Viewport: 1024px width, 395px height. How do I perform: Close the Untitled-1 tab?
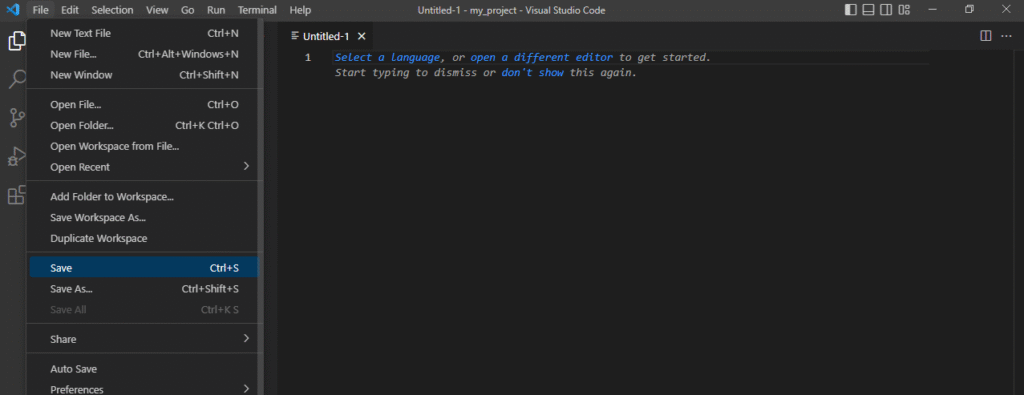tap(361, 37)
